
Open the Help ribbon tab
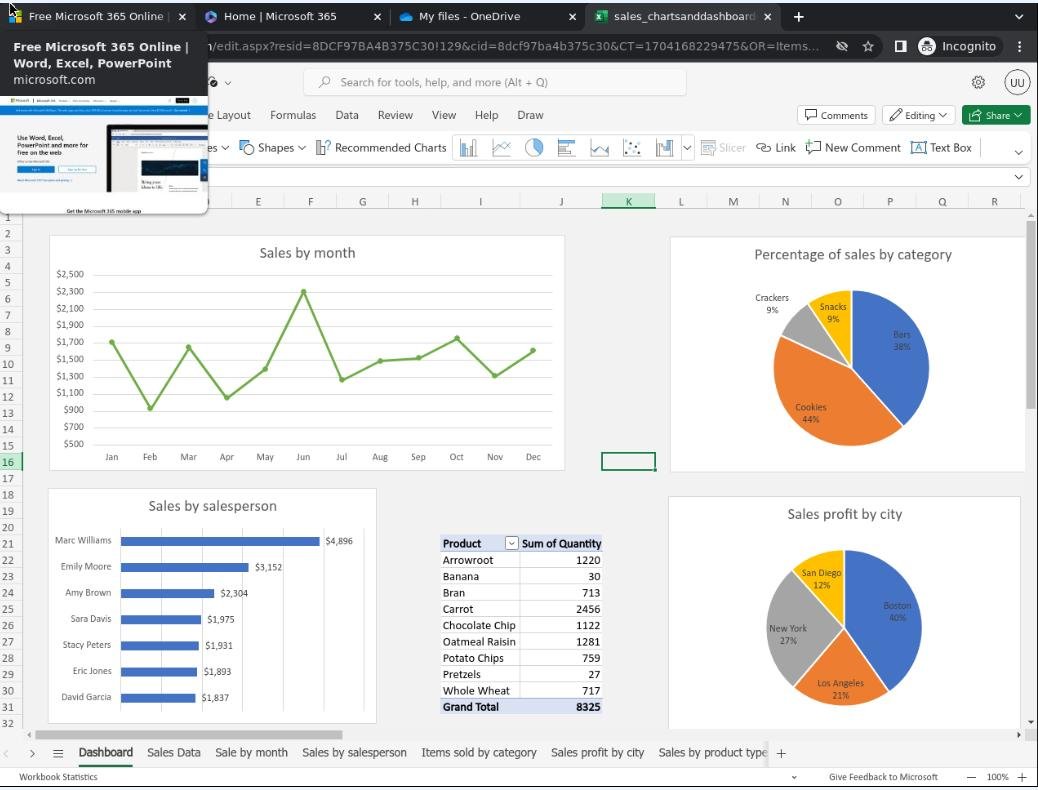click(487, 115)
